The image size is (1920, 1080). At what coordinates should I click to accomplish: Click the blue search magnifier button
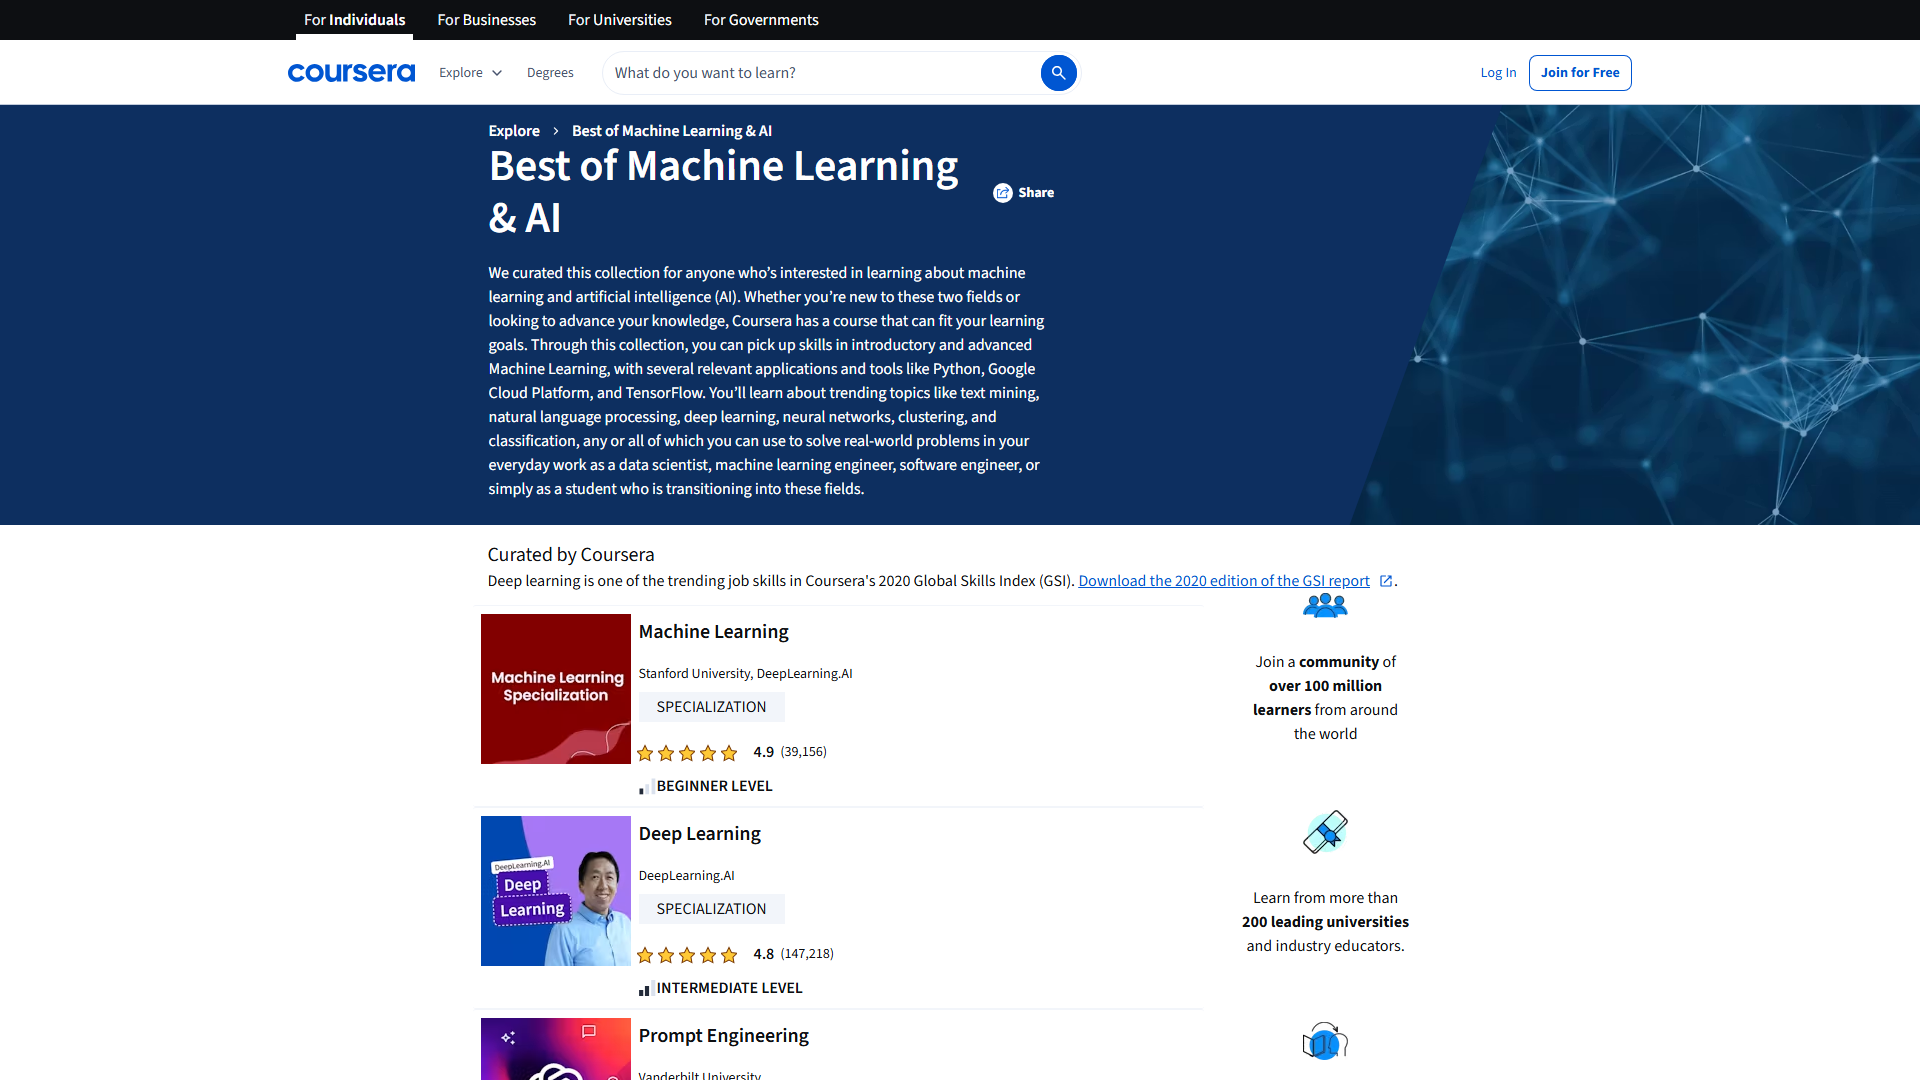(x=1058, y=73)
